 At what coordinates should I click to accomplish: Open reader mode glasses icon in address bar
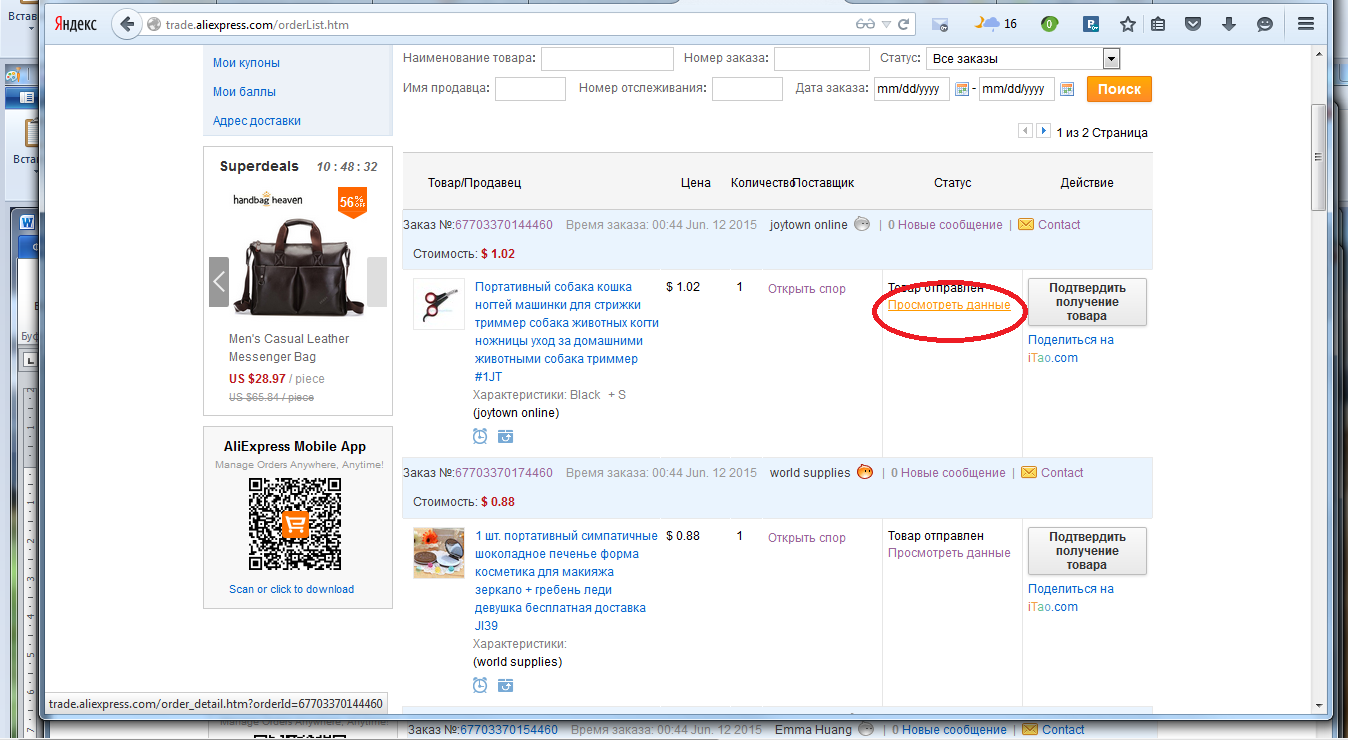(x=865, y=24)
